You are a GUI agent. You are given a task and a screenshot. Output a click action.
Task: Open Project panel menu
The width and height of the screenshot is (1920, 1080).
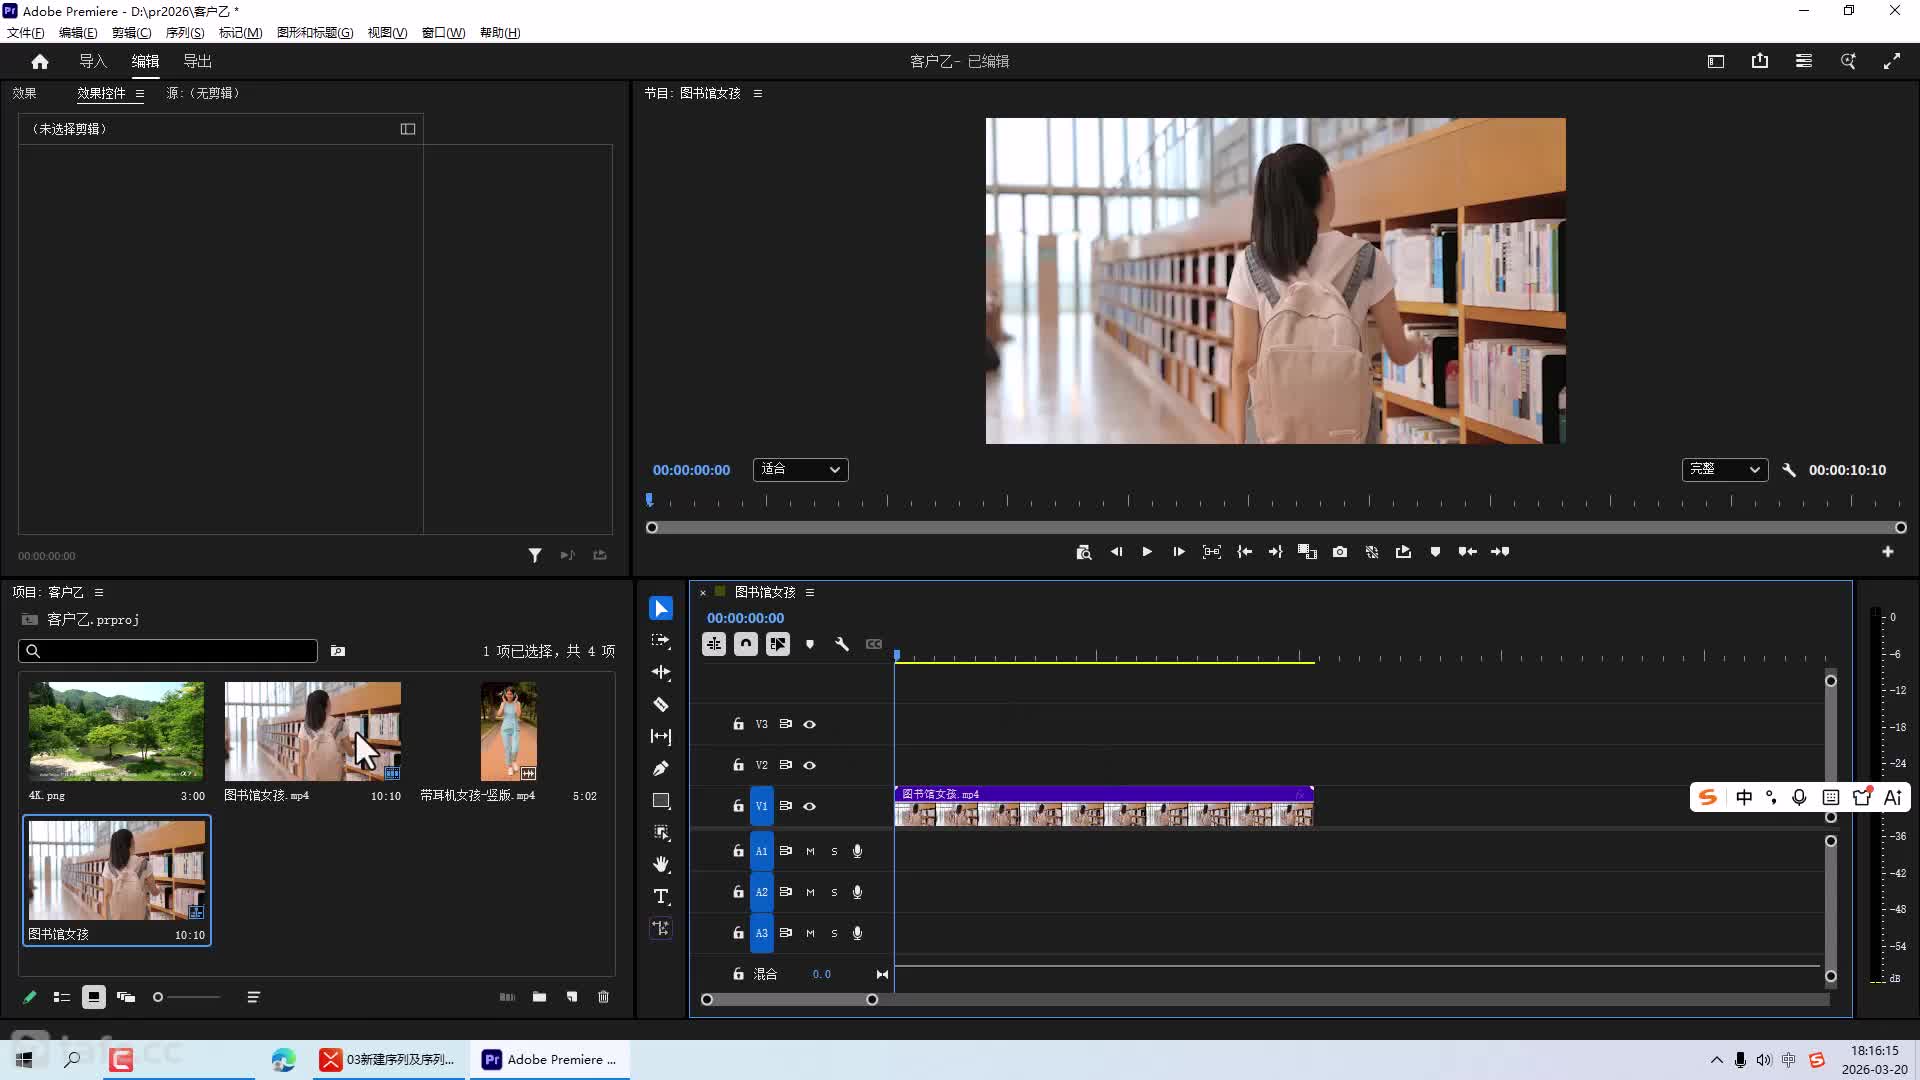point(99,592)
